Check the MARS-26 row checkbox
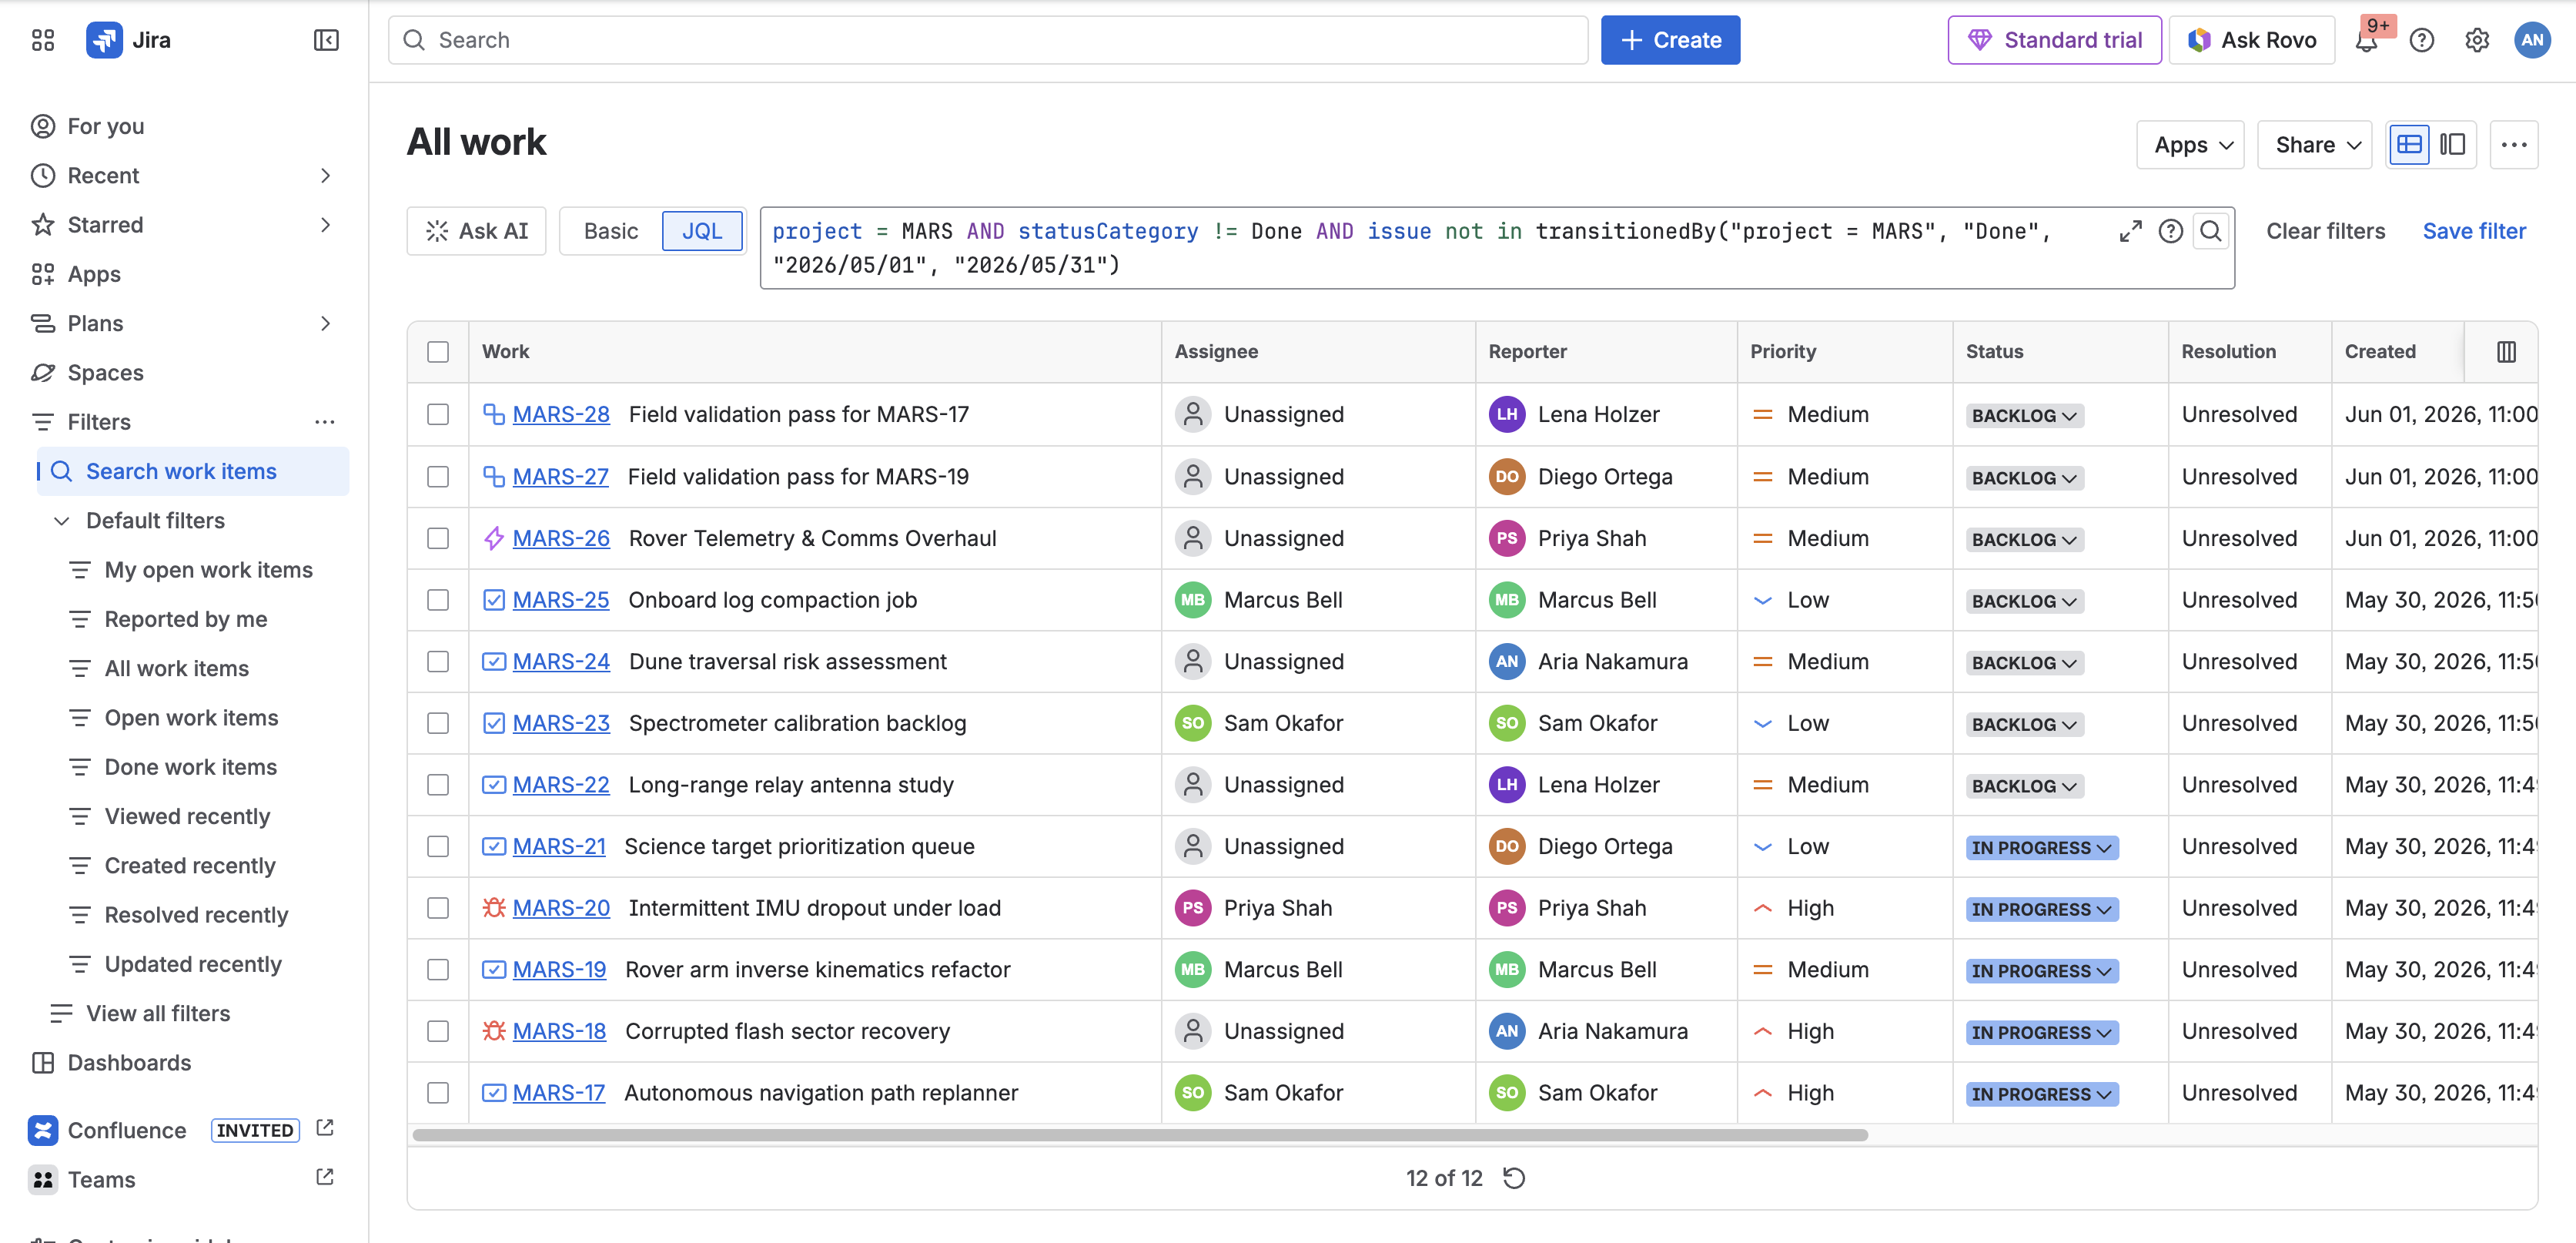This screenshot has height=1243, width=2576. point(438,539)
